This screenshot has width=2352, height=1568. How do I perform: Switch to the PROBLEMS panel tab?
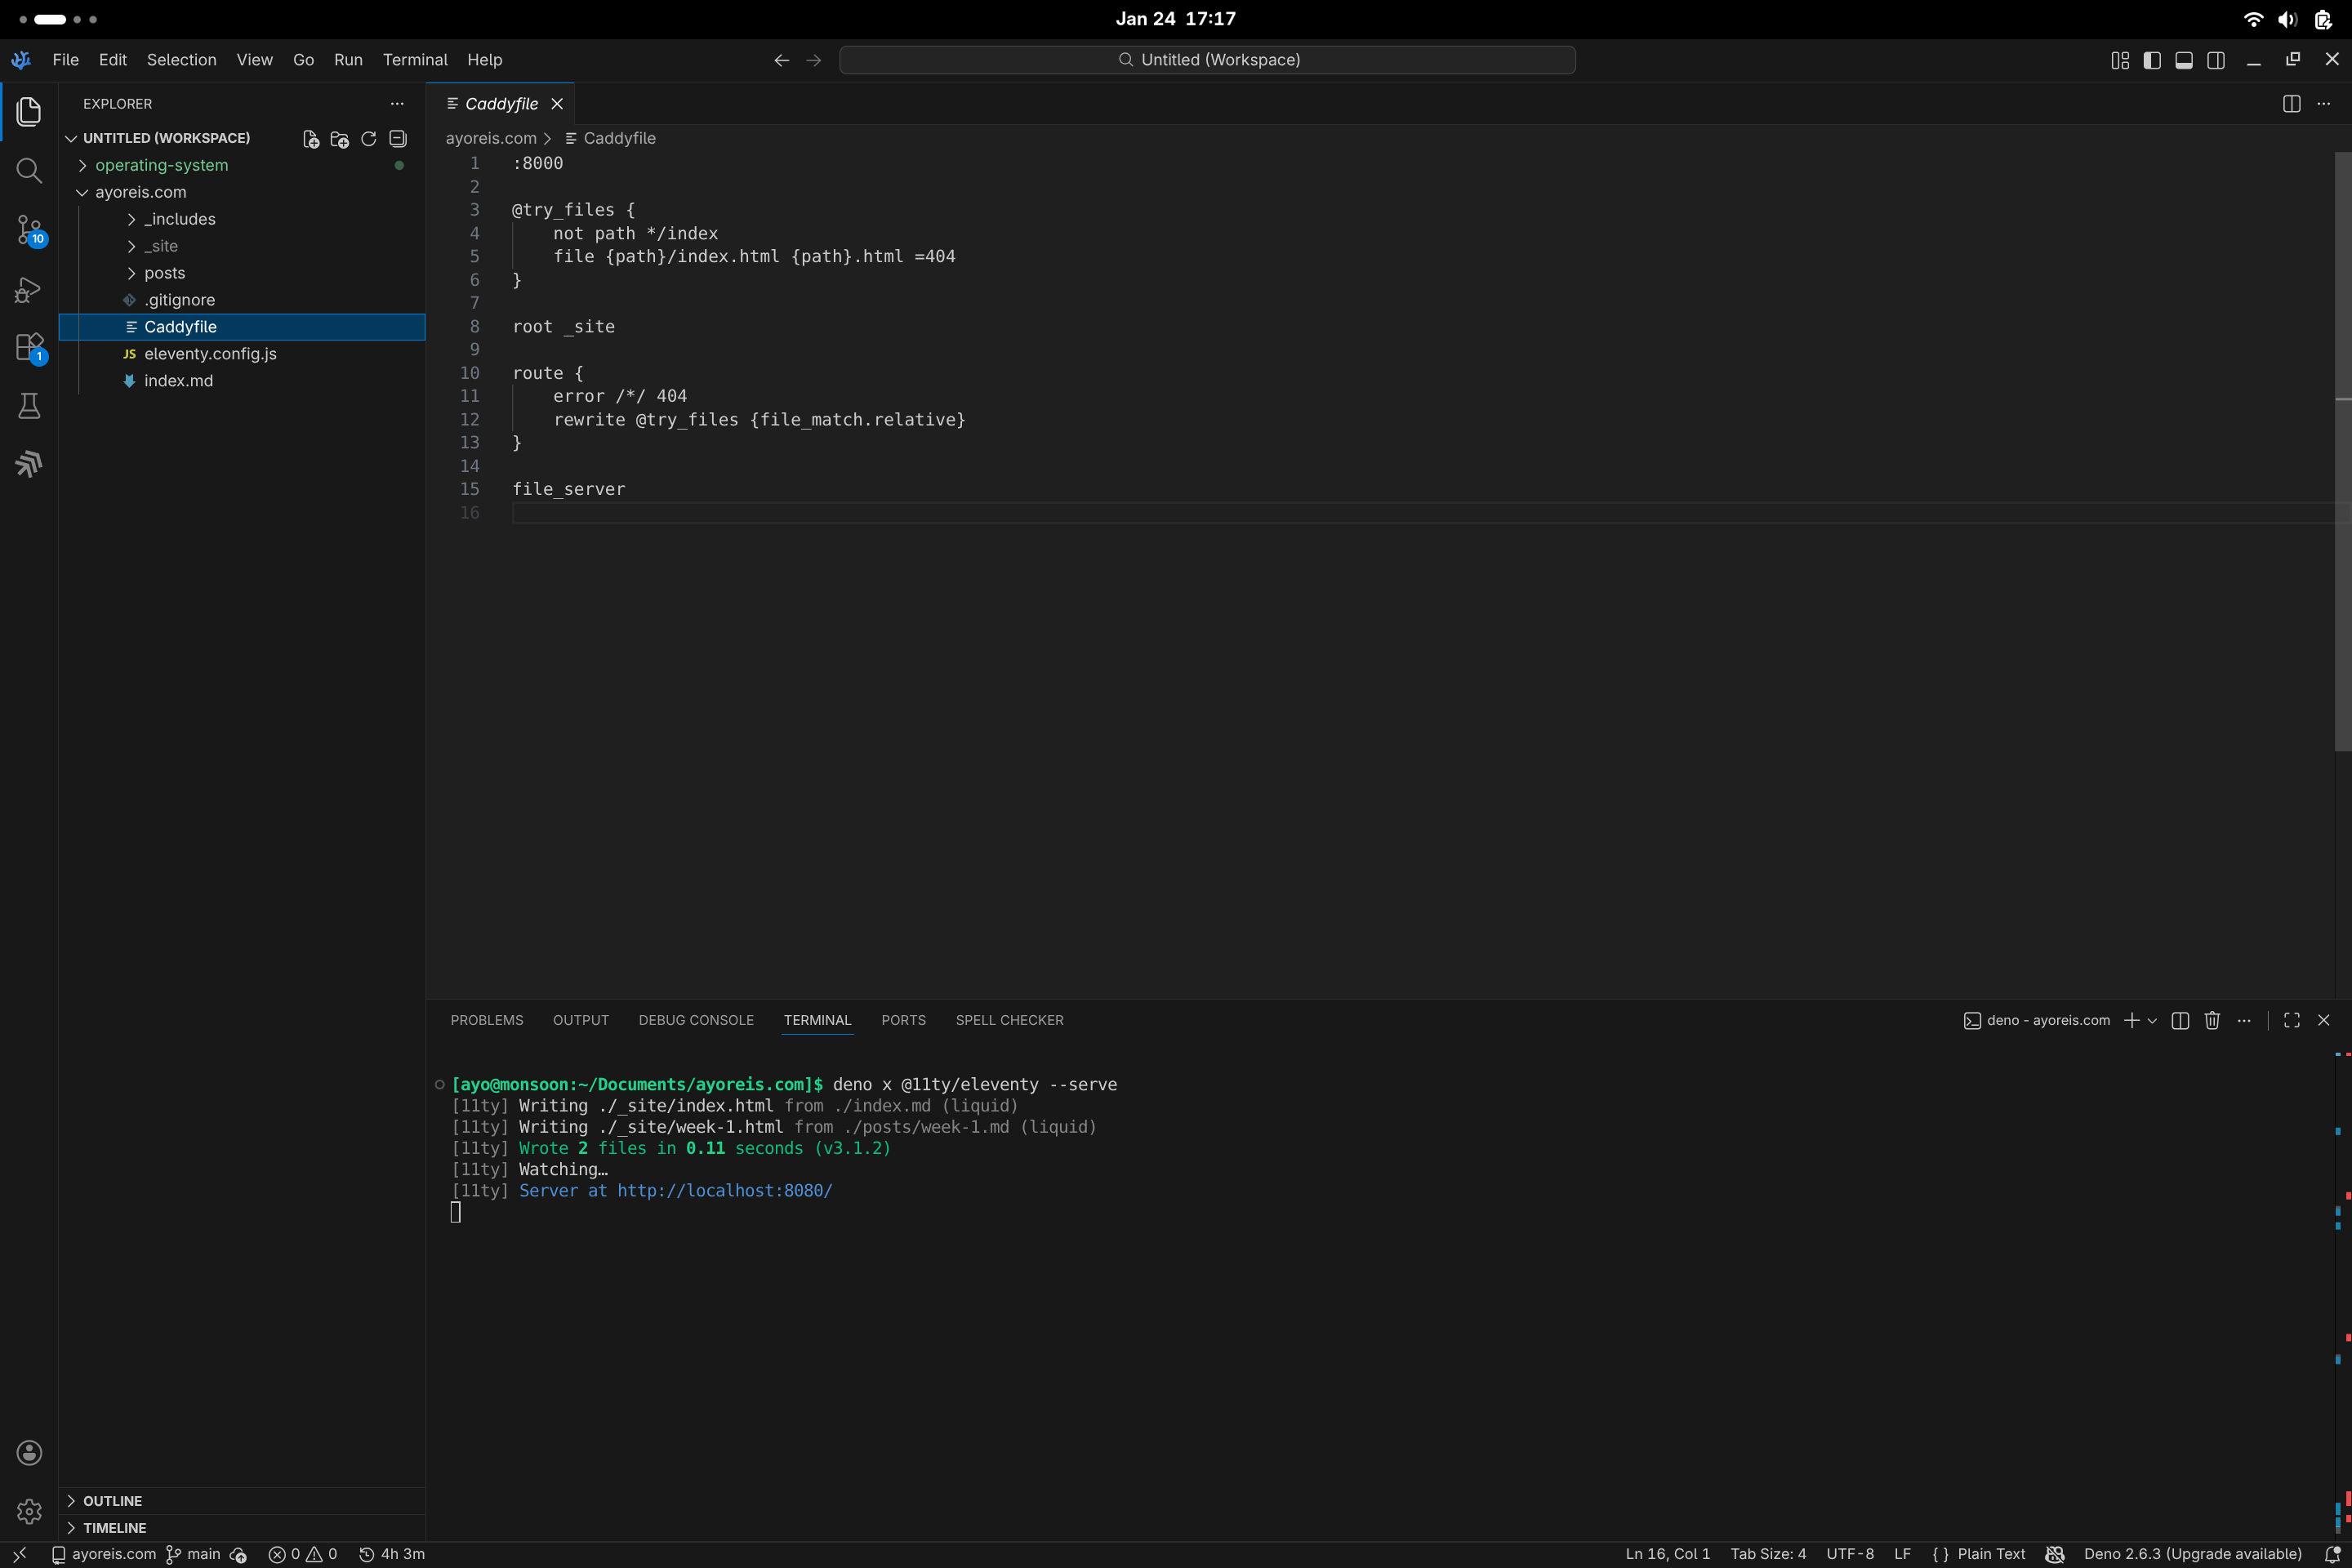486,1020
